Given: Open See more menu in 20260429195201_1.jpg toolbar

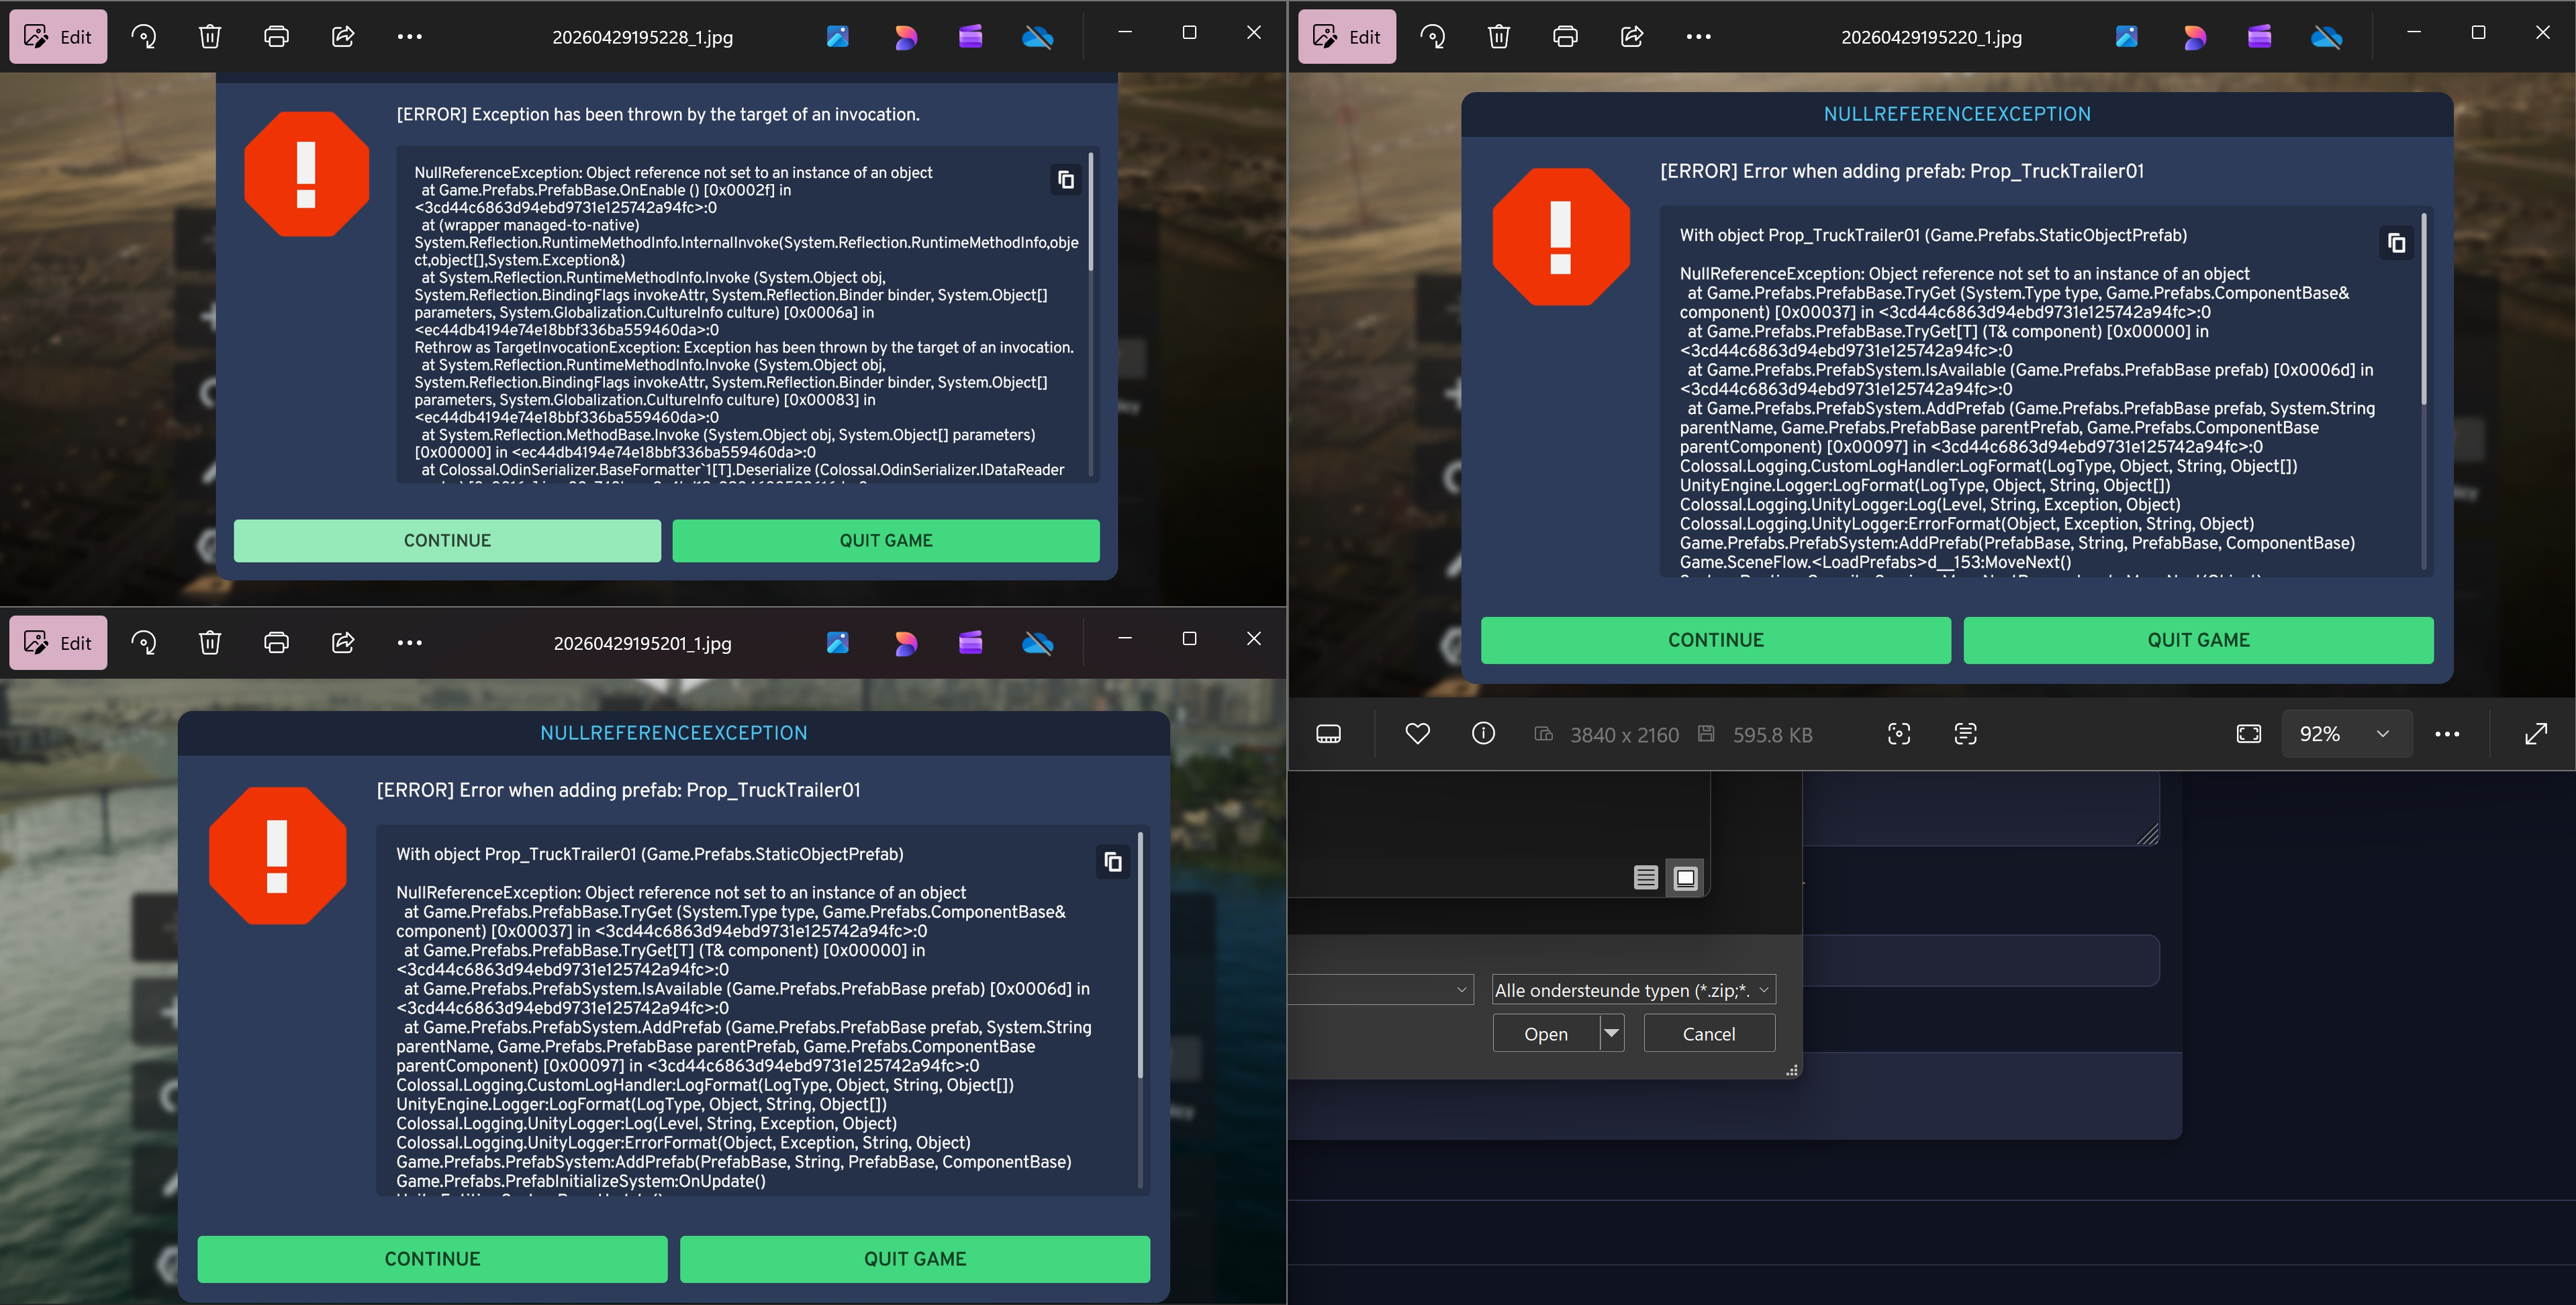Looking at the screenshot, I should coord(409,643).
